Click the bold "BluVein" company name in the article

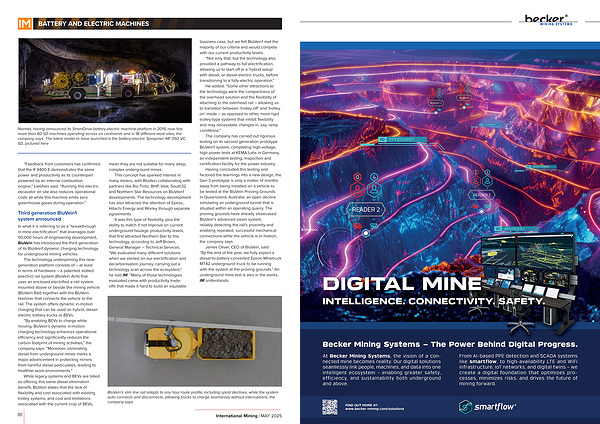(x=25, y=243)
